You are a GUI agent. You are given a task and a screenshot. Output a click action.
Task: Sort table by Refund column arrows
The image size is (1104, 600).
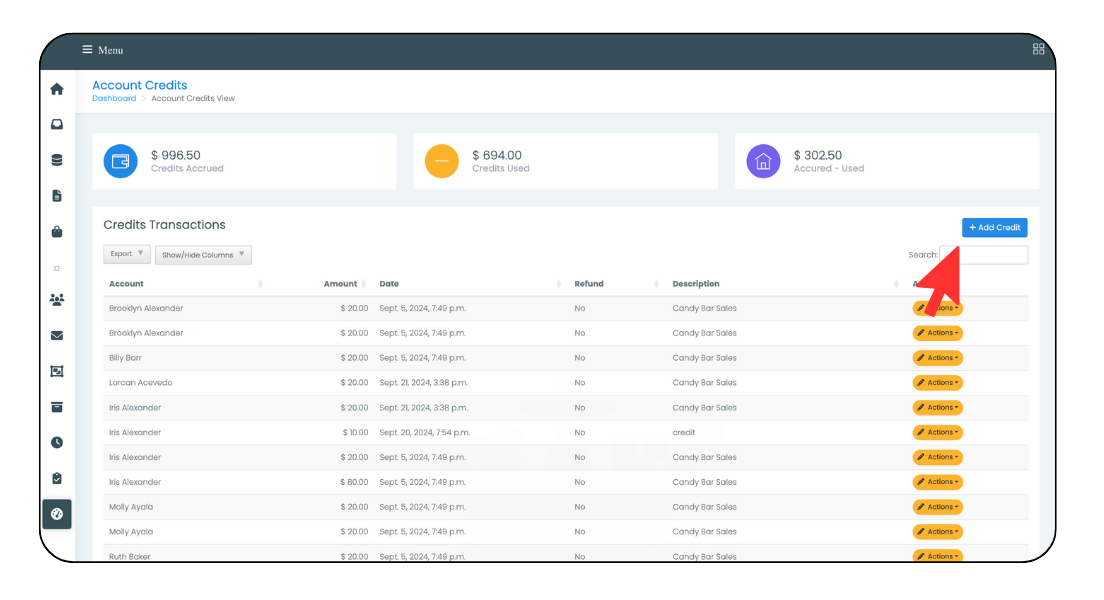tap(656, 284)
